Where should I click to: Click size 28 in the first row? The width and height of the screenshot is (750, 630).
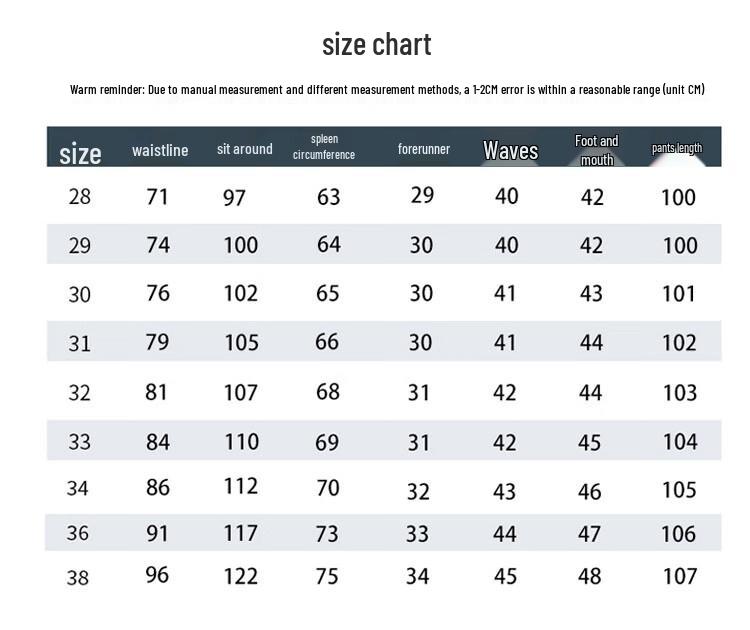[80, 197]
